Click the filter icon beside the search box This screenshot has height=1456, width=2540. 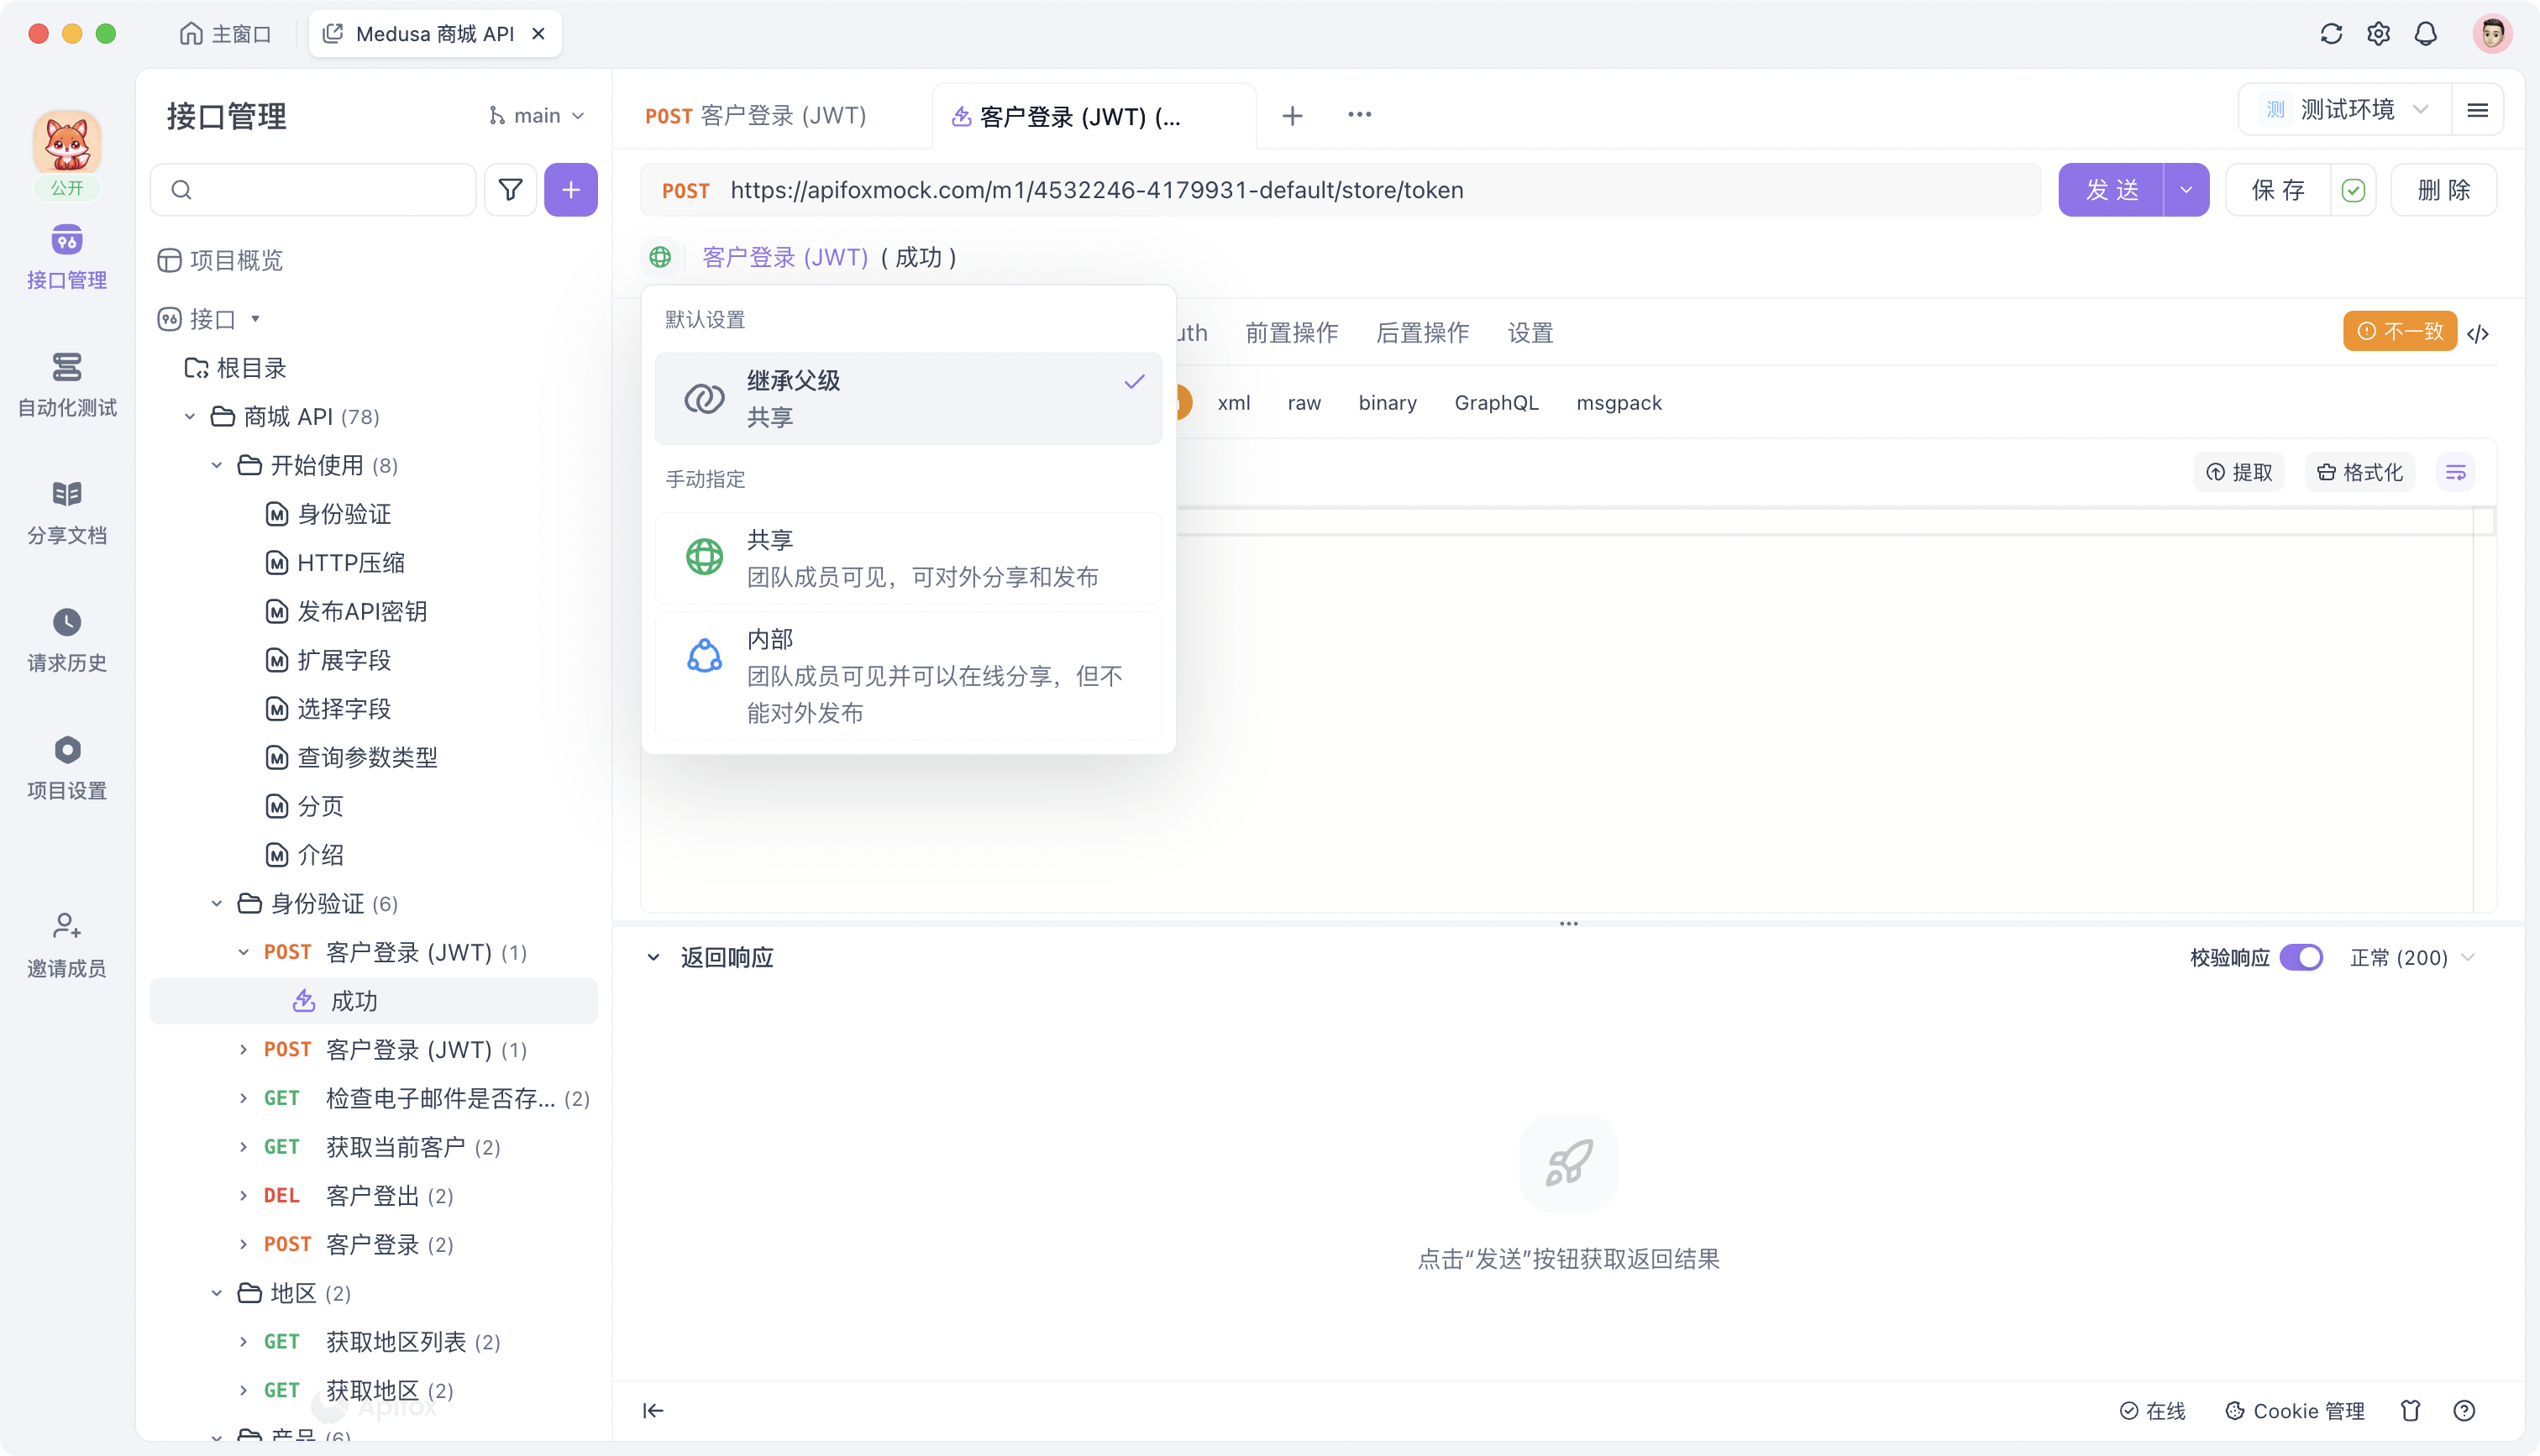tap(510, 189)
